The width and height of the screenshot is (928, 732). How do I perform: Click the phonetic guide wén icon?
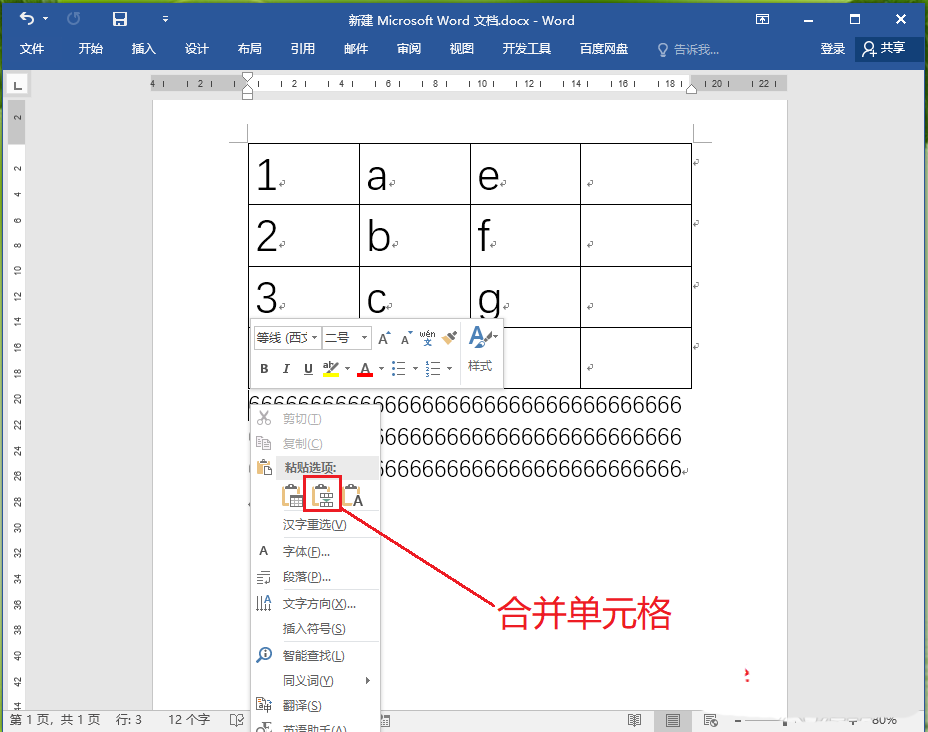point(427,338)
